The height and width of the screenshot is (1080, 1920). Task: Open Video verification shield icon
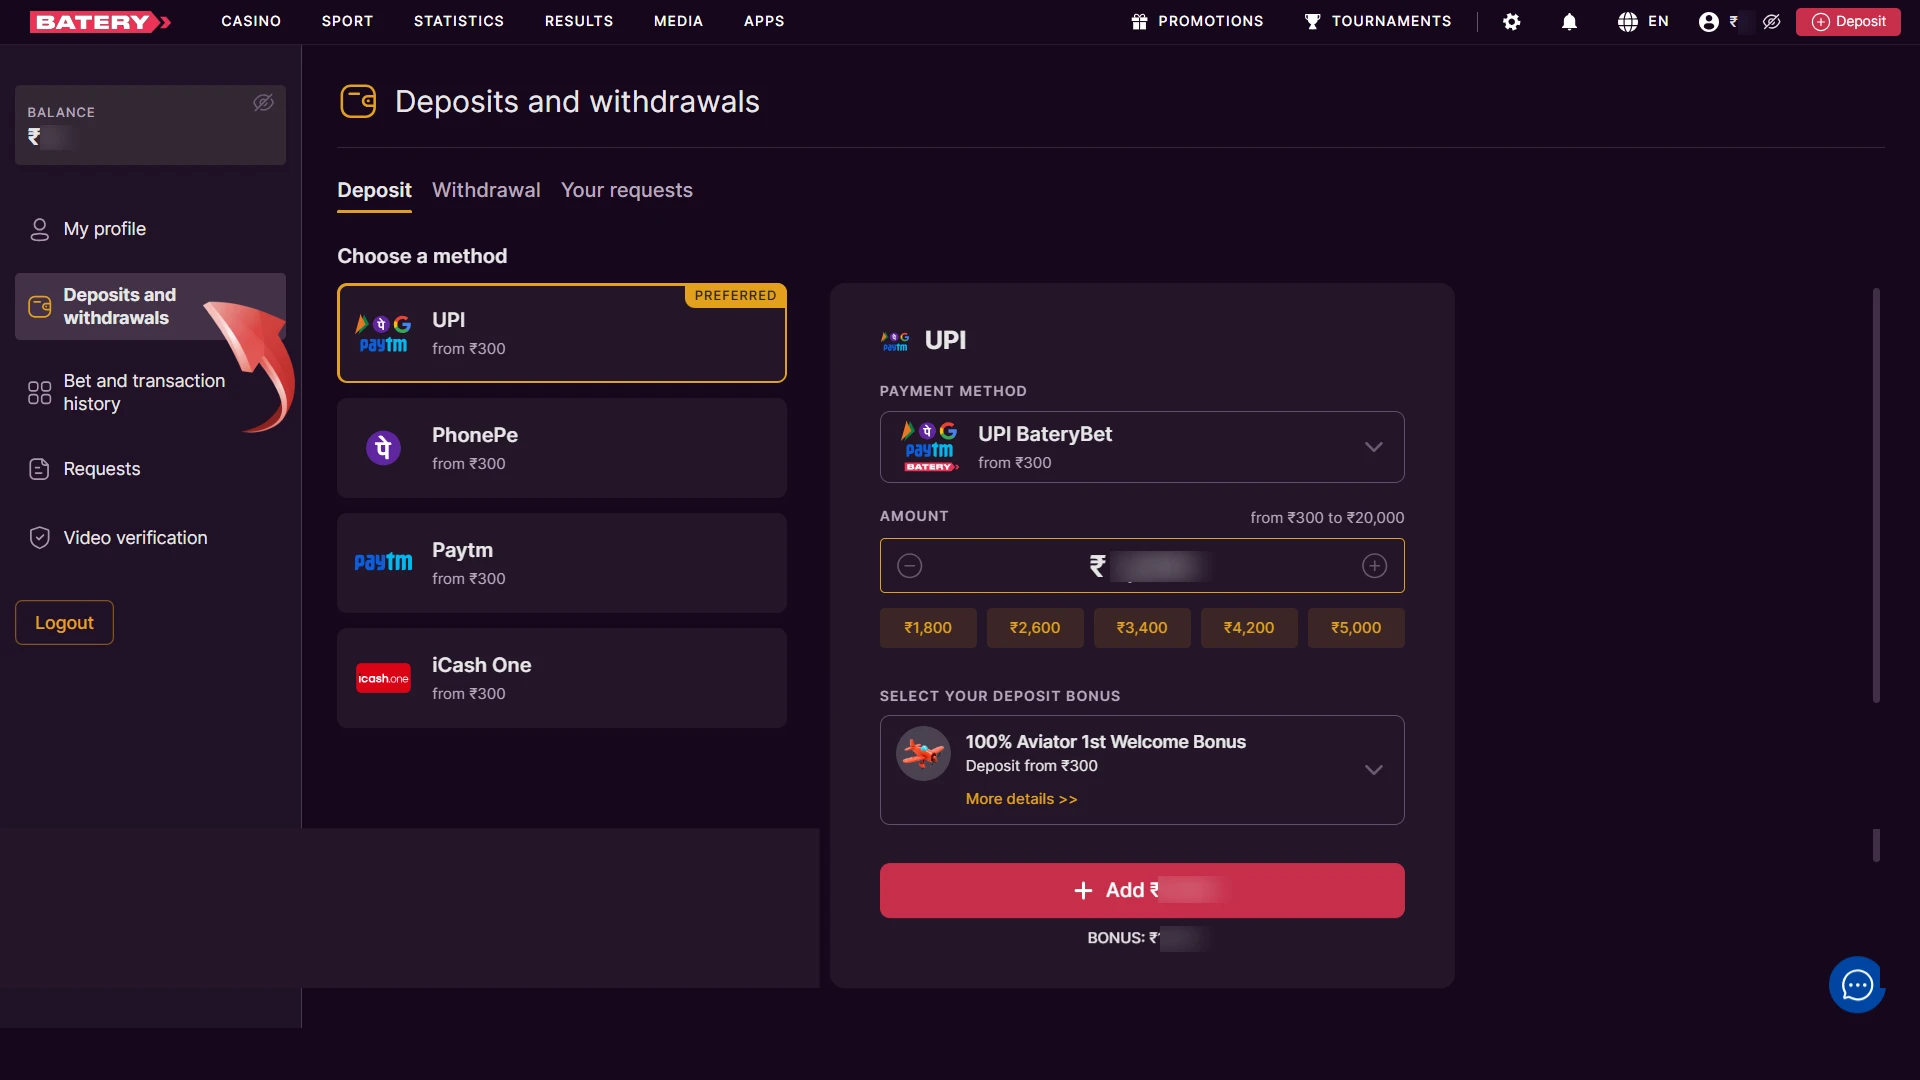pyautogui.click(x=39, y=537)
